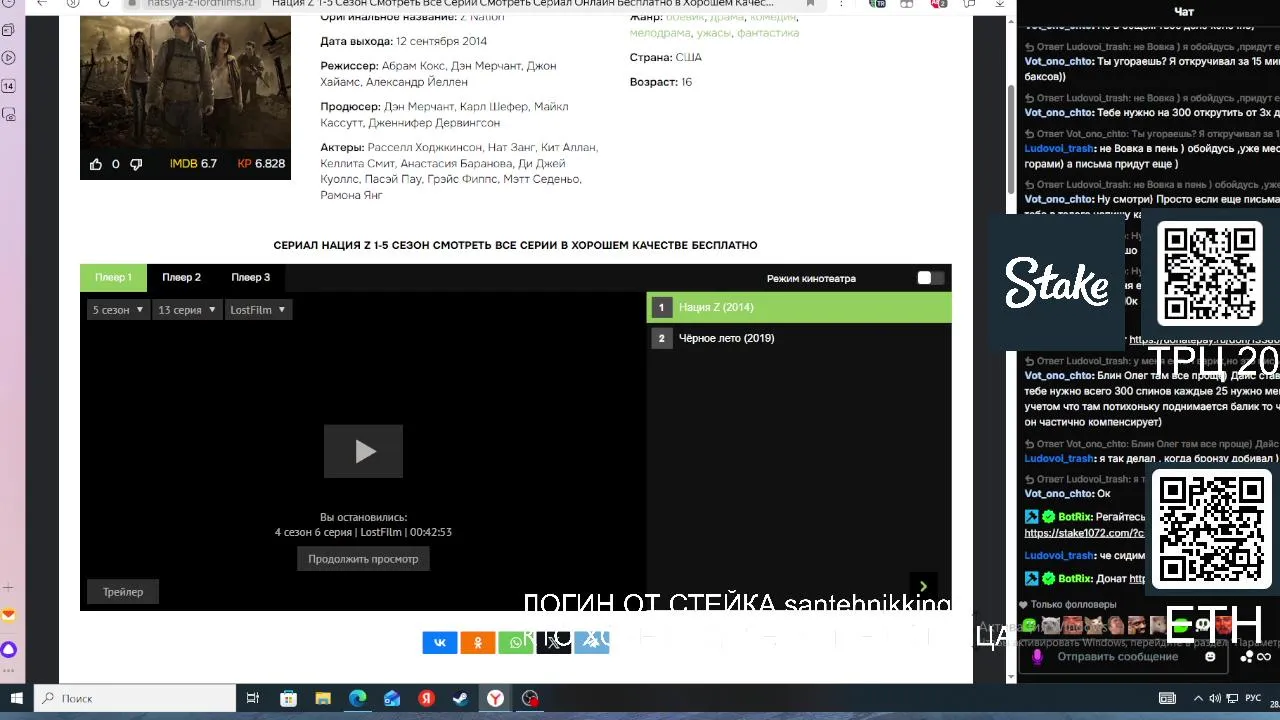Image resolution: width=1280 pixels, height=720 pixels.
Task: Open Steam from taskbar
Action: 461,698
